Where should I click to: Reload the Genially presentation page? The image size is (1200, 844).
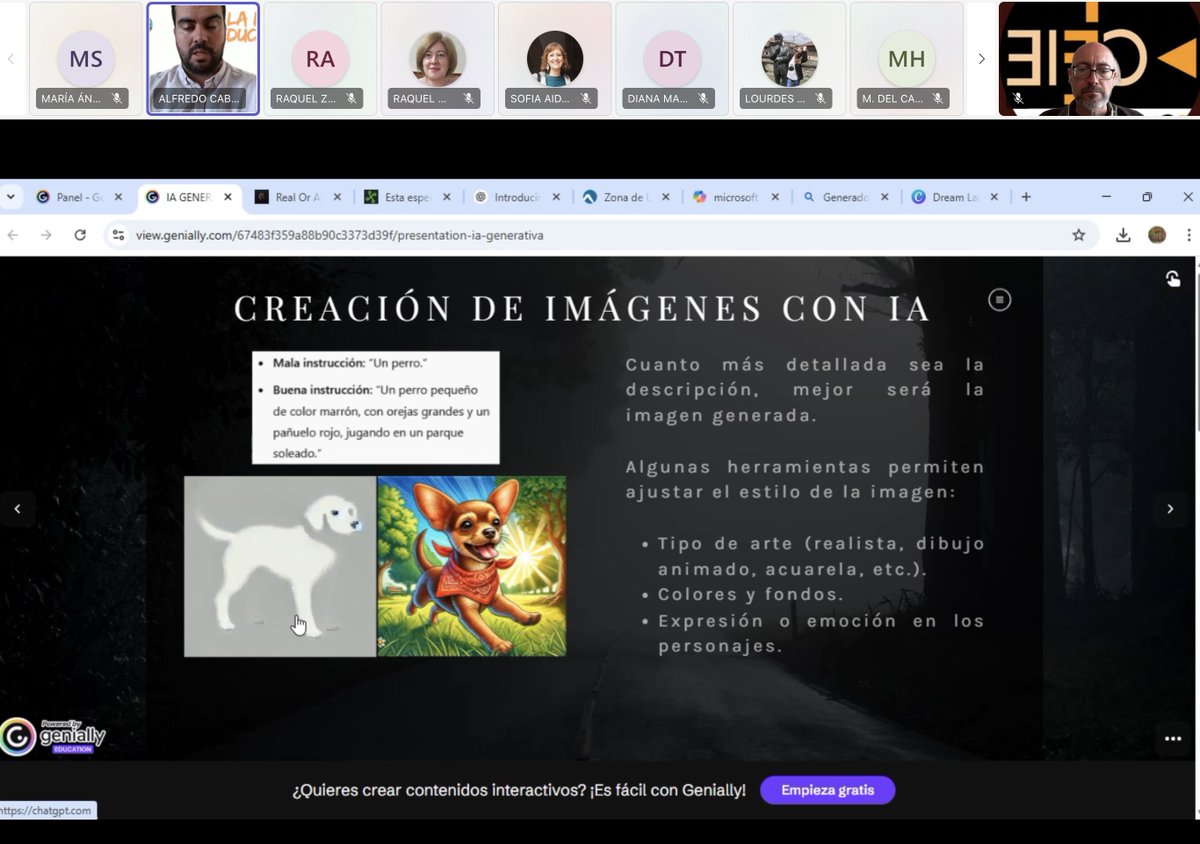pyautogui.click(x=82, y=235)
